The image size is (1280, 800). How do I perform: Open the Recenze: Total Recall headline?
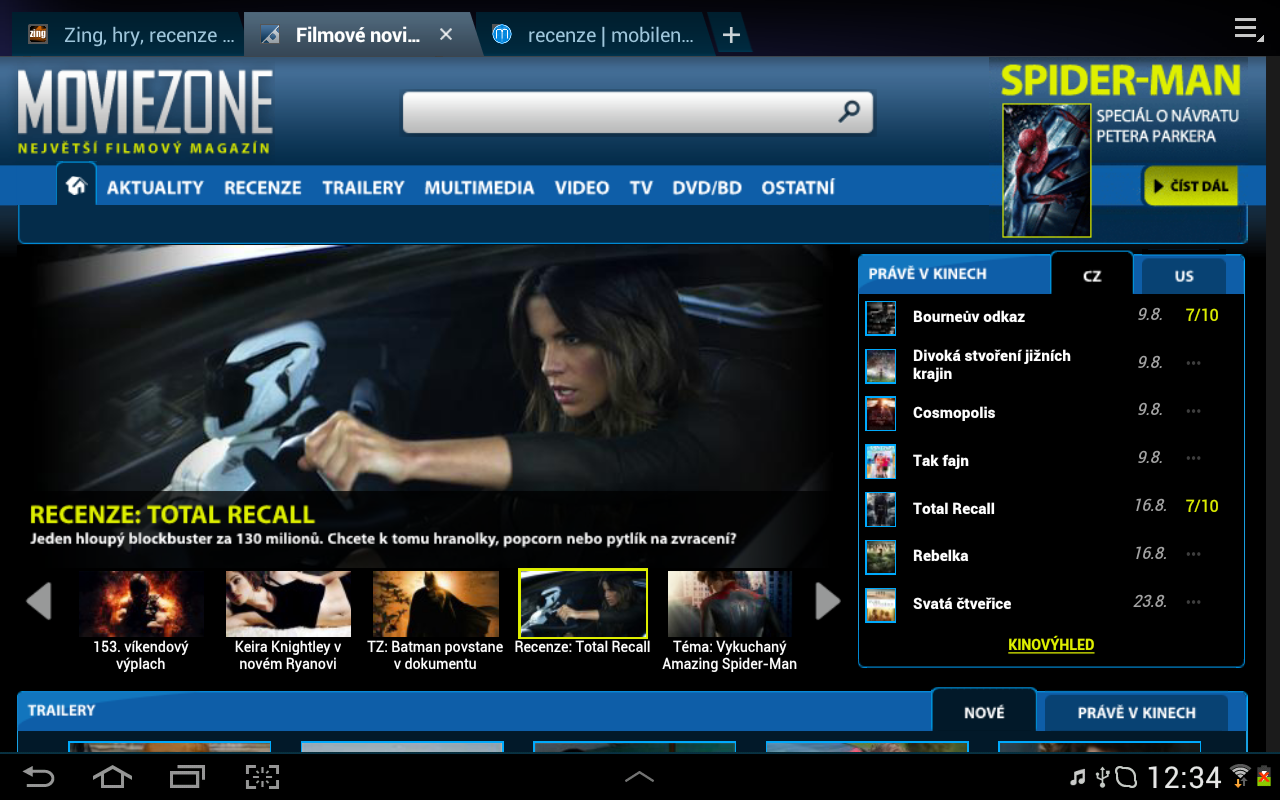click(x=172, y=515)
